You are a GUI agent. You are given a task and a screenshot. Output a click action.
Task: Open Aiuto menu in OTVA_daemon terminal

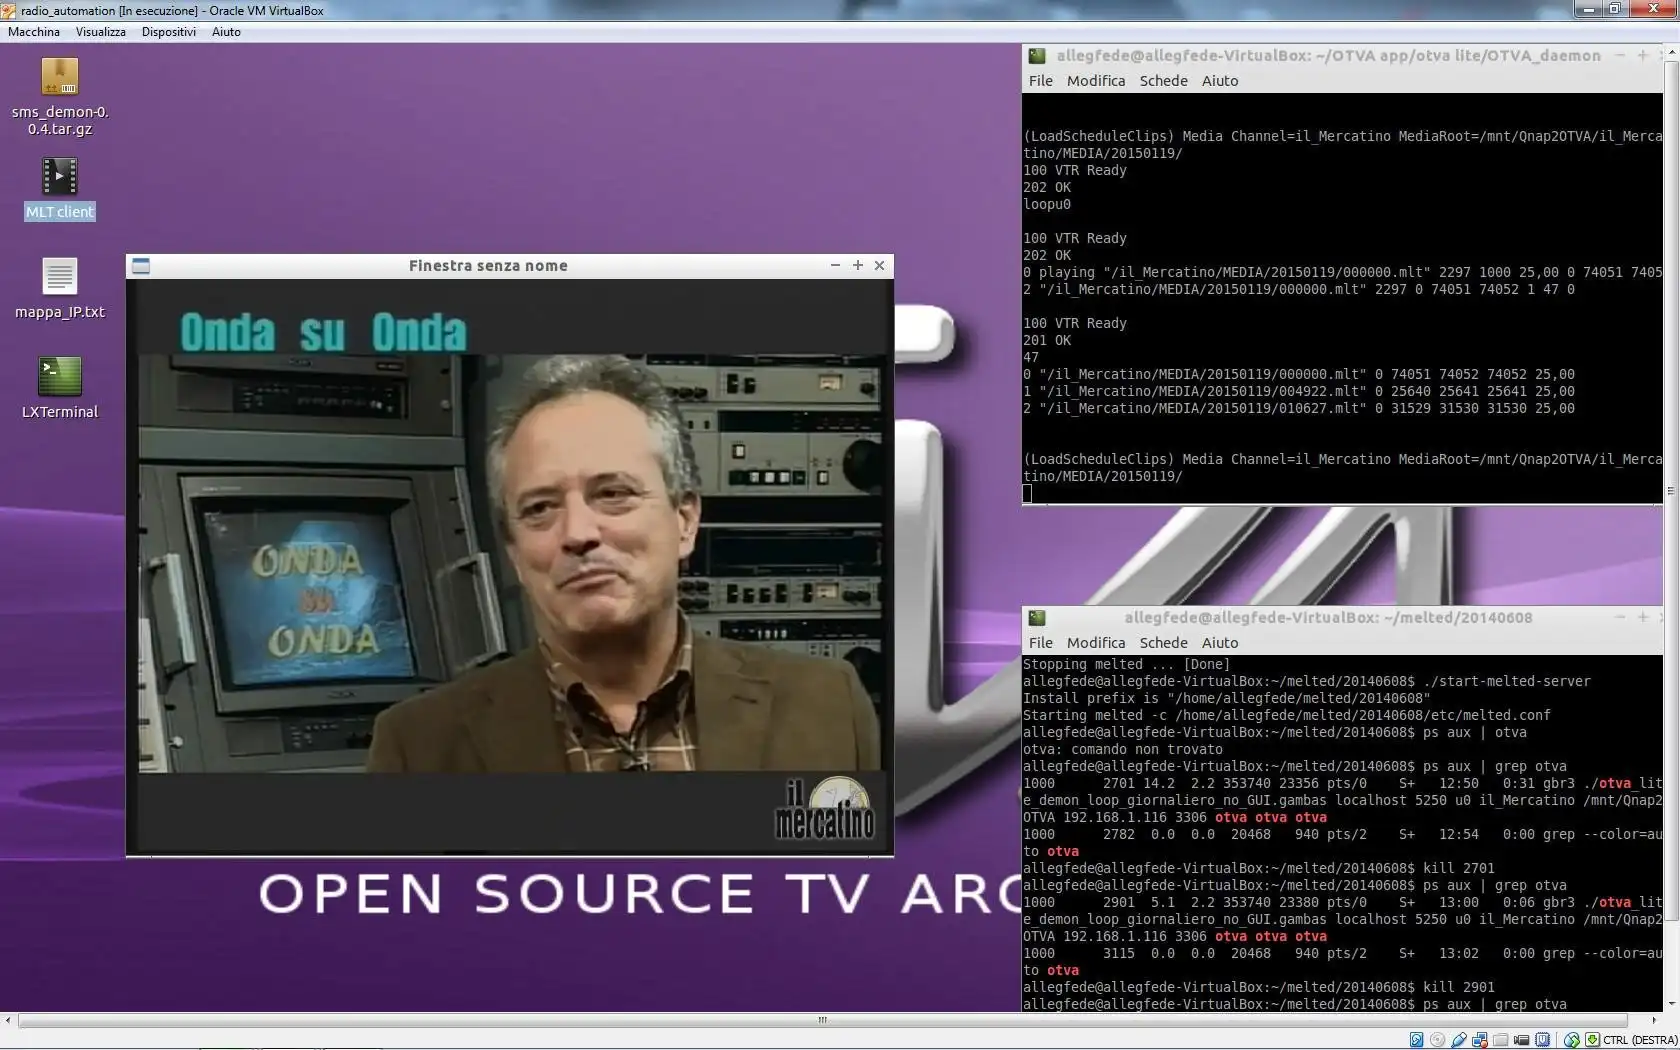click(x=1220, y=81)
